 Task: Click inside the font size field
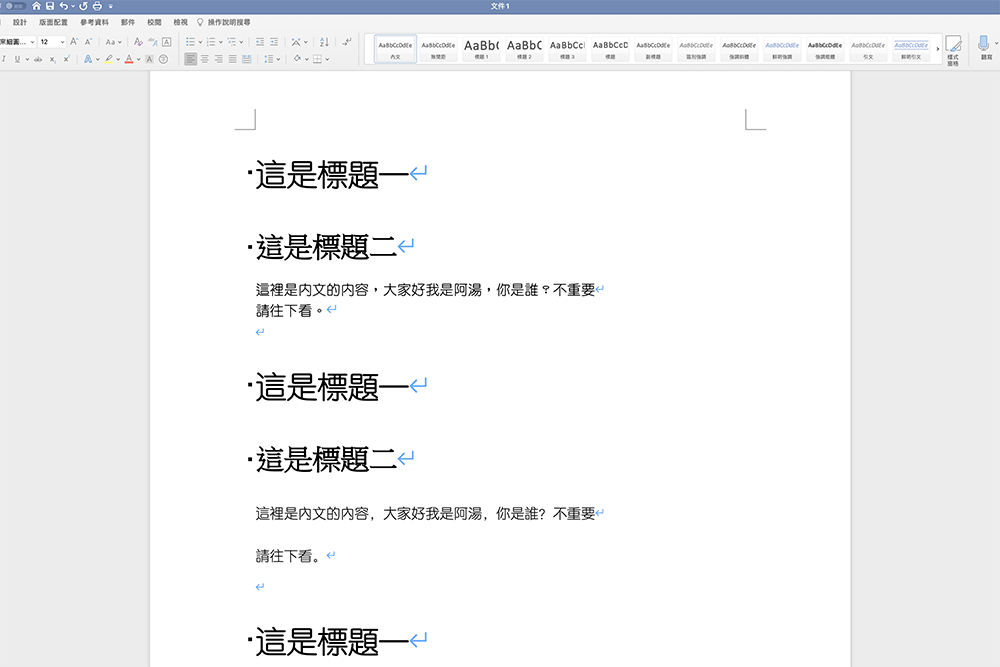tap(46, 41)
